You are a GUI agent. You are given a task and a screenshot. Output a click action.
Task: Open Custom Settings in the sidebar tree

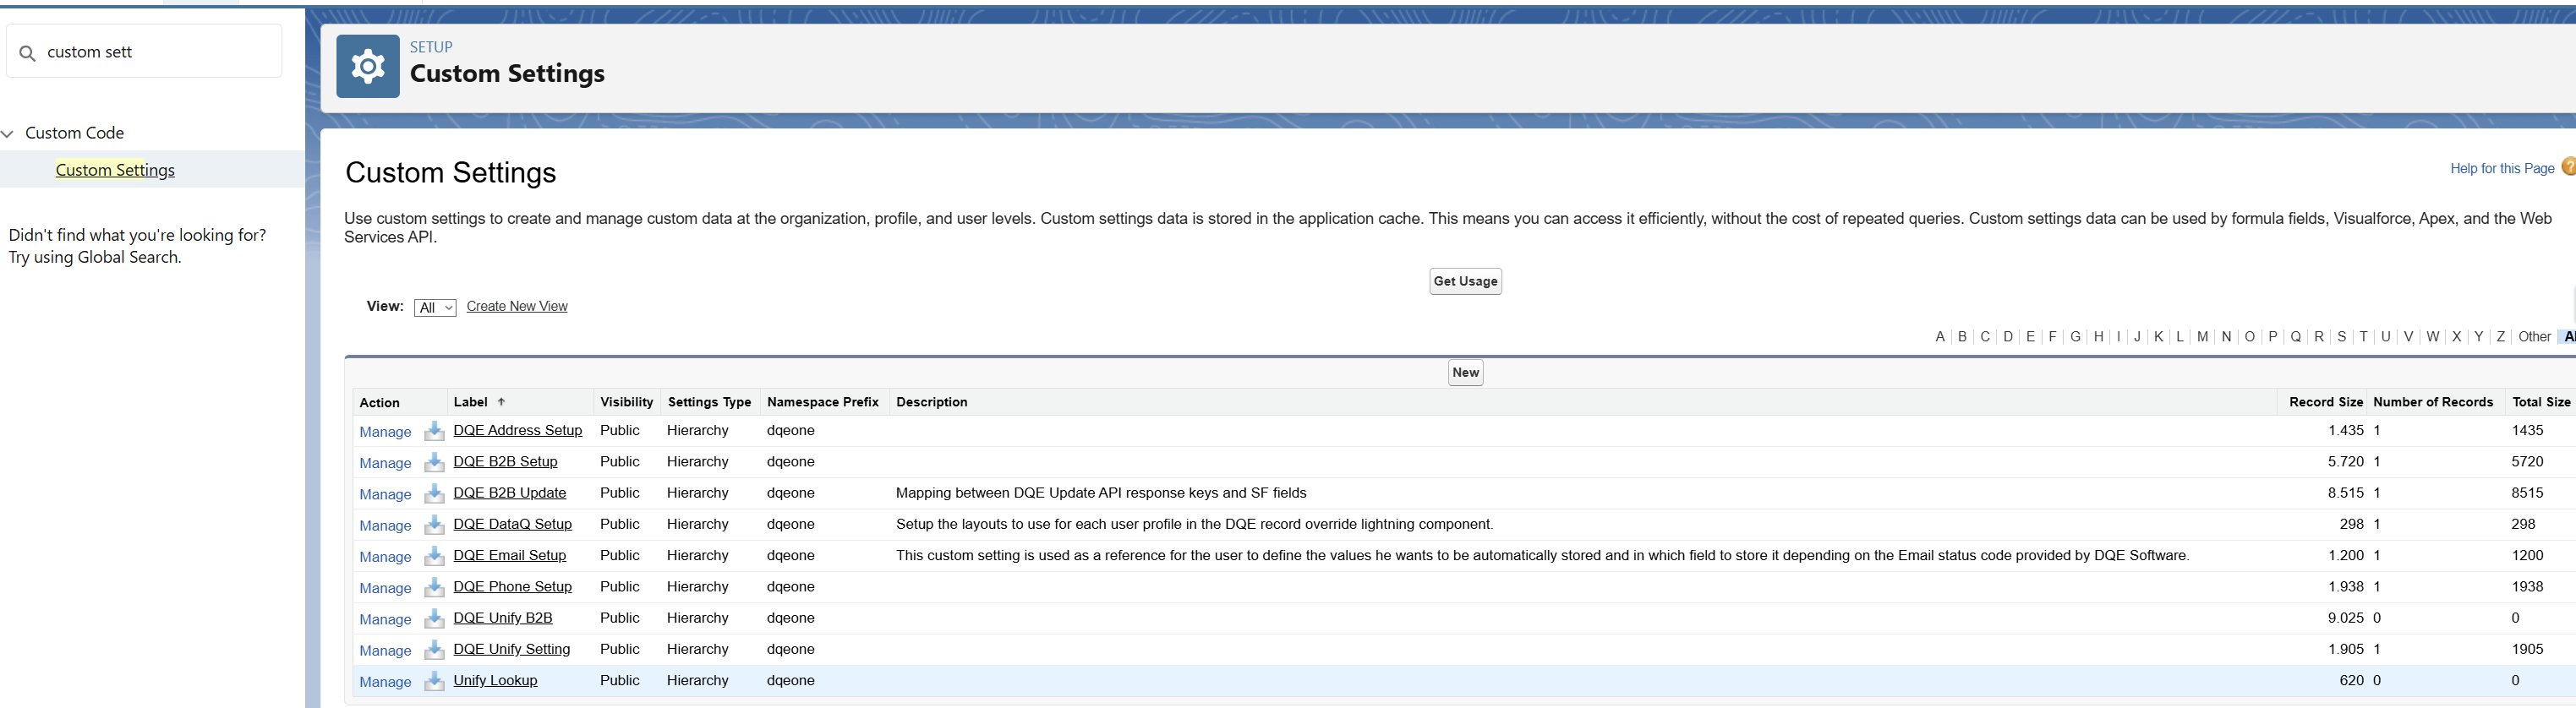pyautogui.click(x=115, y=170)
